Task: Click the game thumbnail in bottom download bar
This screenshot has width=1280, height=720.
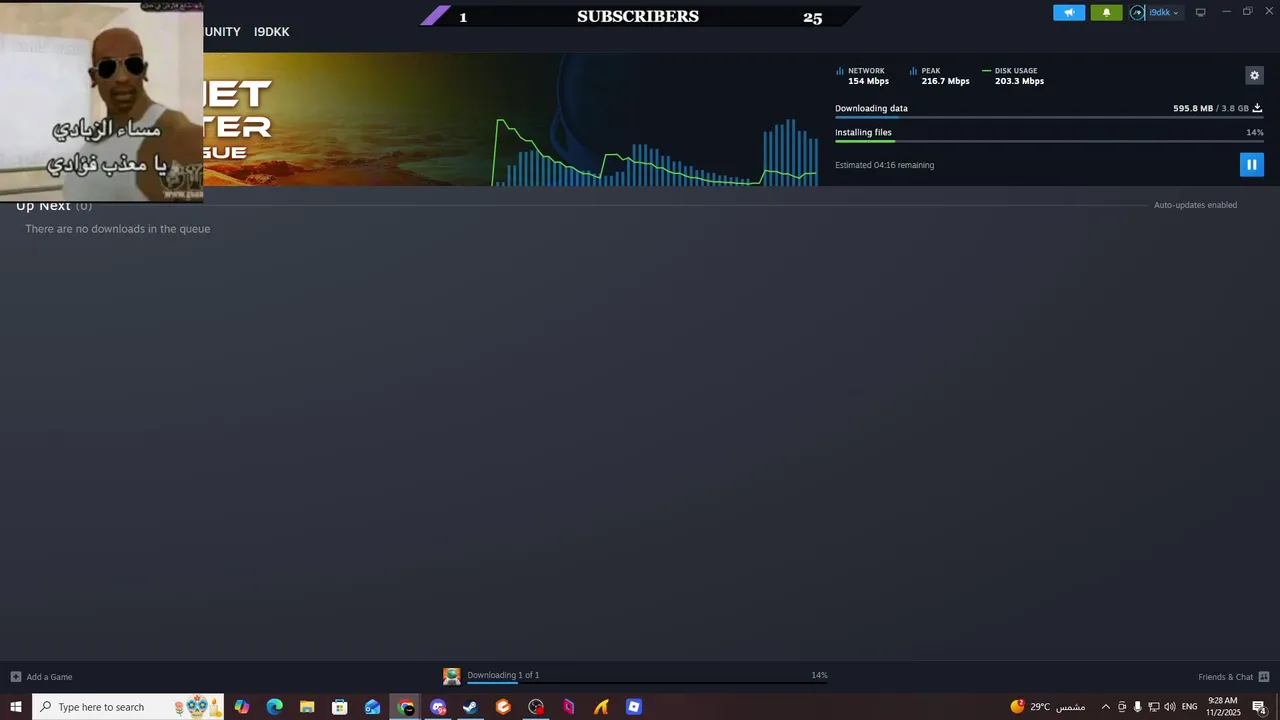Action: click(452, 677)
